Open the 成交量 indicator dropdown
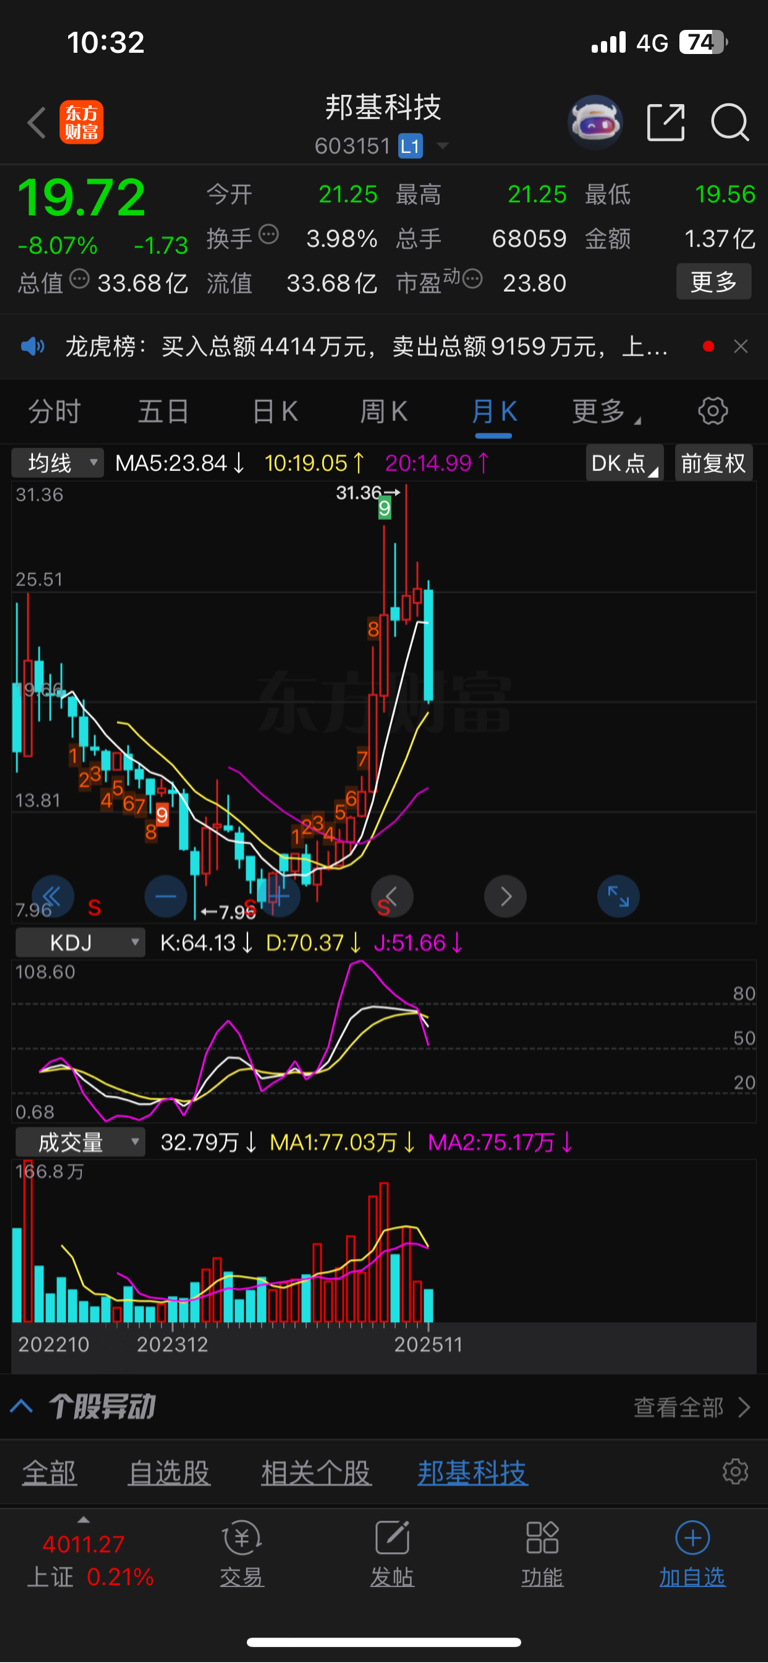Viewport: 768px width, 1663px height. [x=81, y=1142]
